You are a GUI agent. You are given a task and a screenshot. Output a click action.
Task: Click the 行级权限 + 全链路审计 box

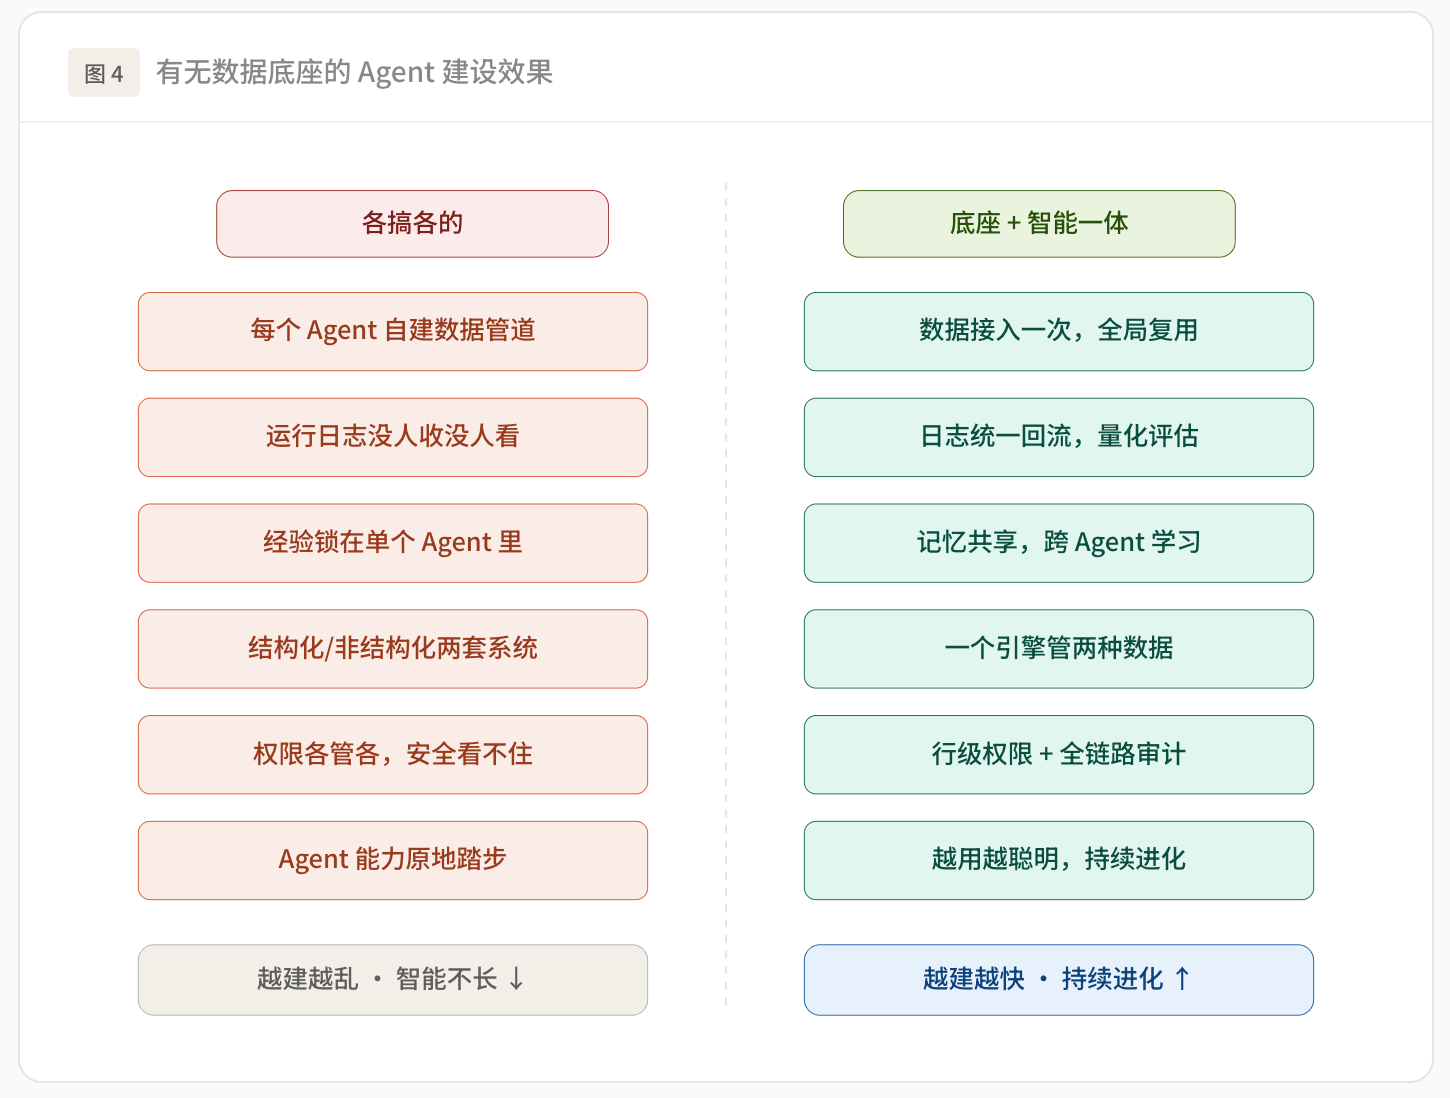click(x=1059, y=755)
